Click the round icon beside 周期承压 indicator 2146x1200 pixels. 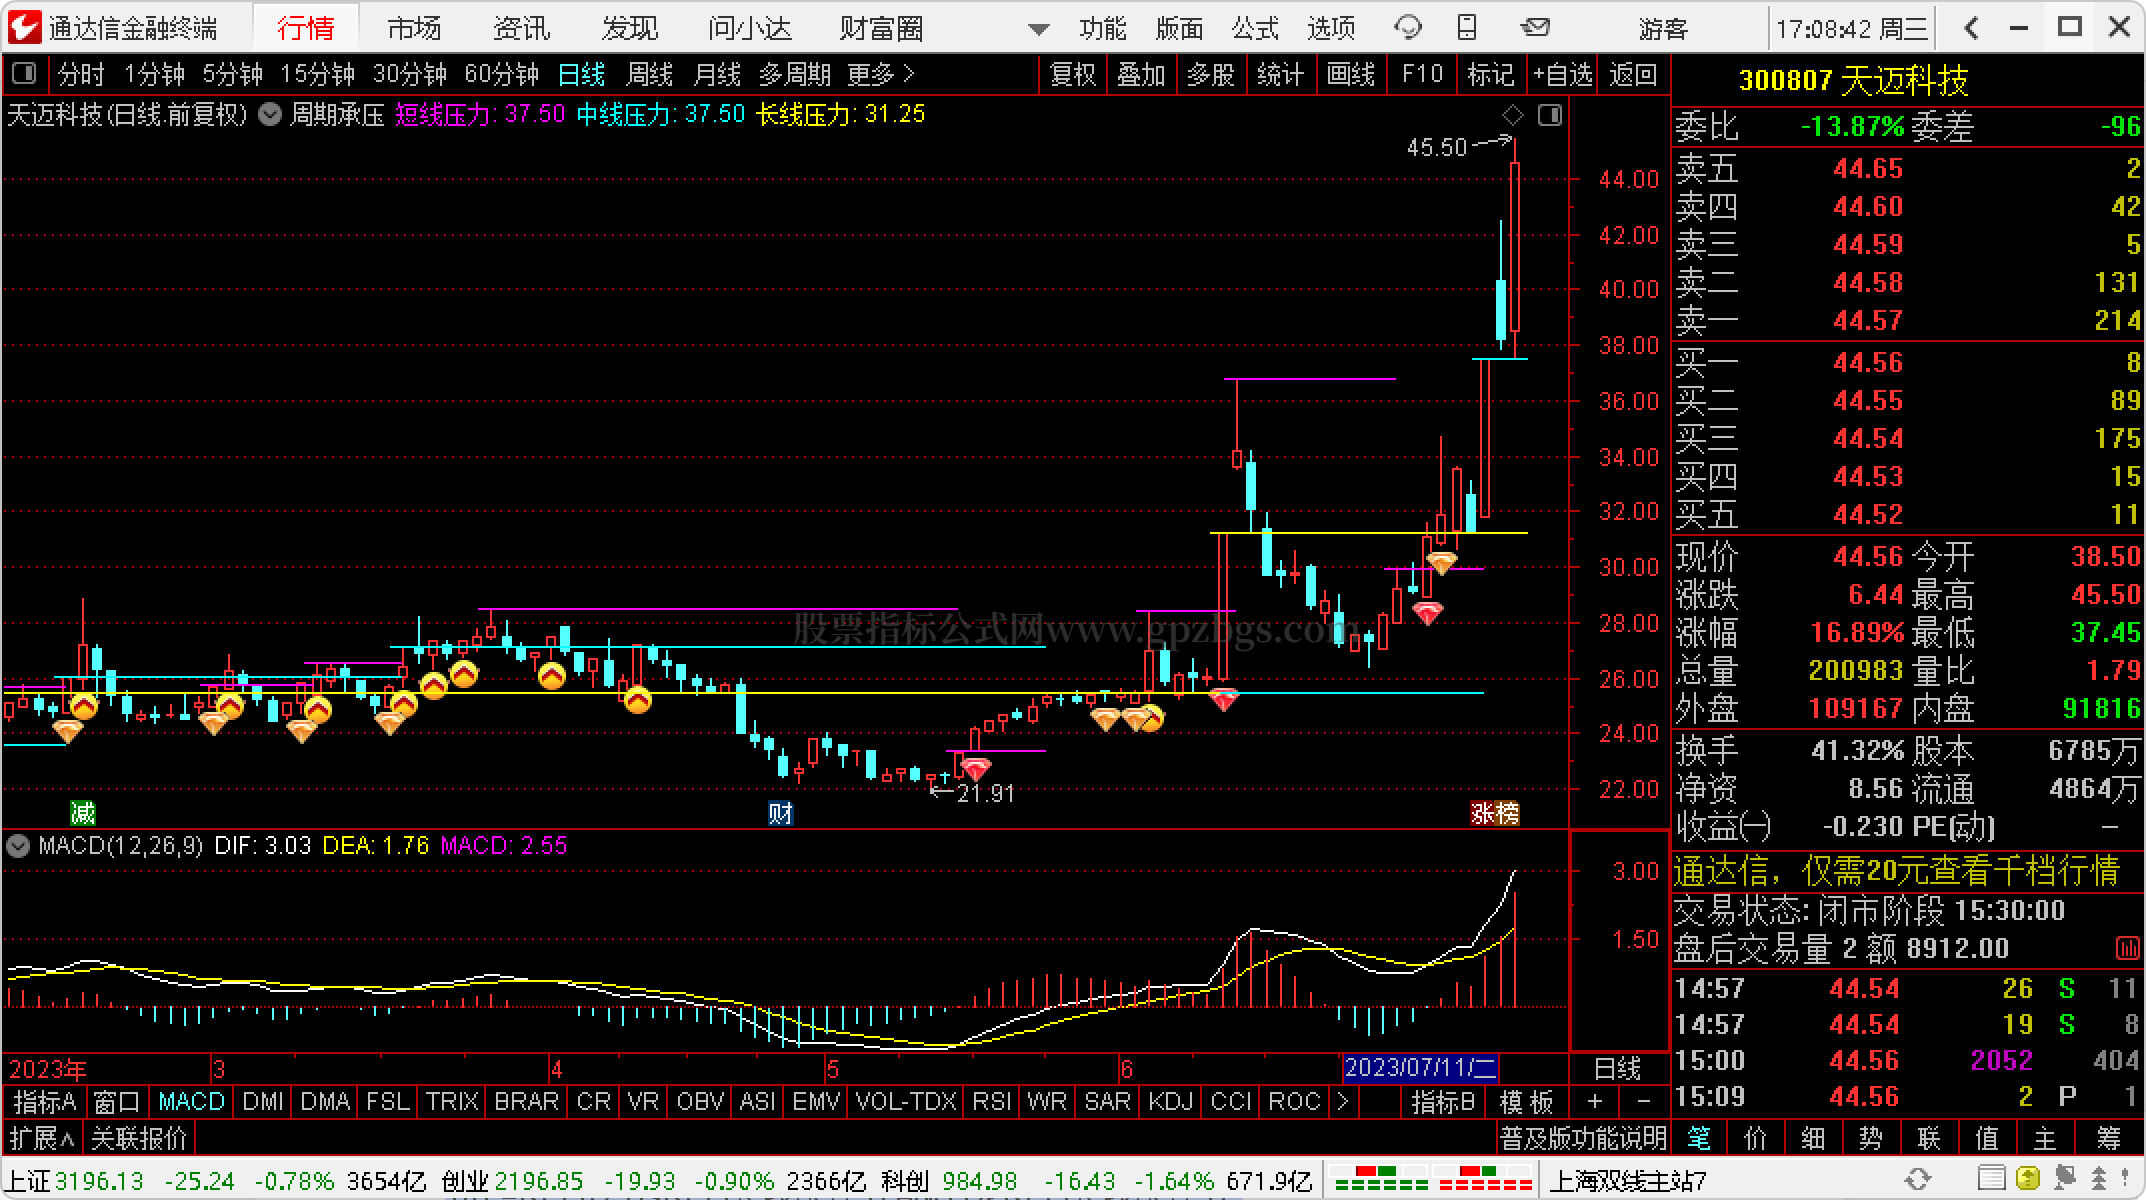click(x=270, y=115)
